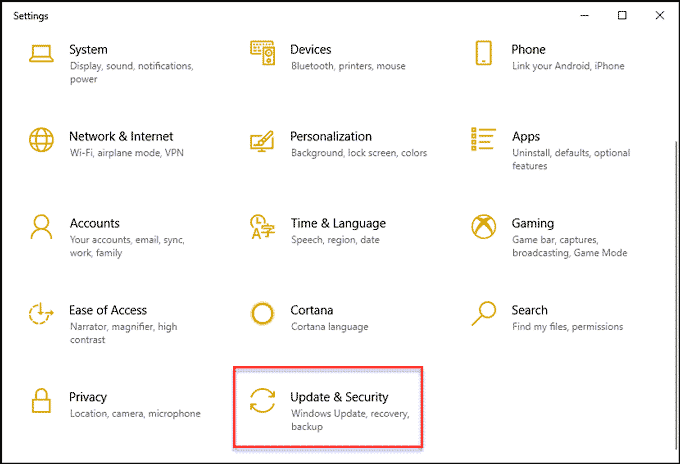Close the Settings window
Screen dimensions: 680x464
660,16
